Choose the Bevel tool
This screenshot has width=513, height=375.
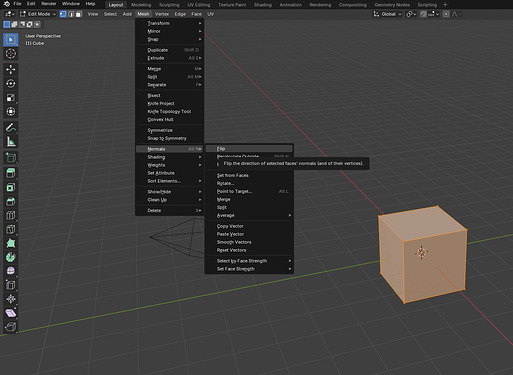(x=11, y=201)
